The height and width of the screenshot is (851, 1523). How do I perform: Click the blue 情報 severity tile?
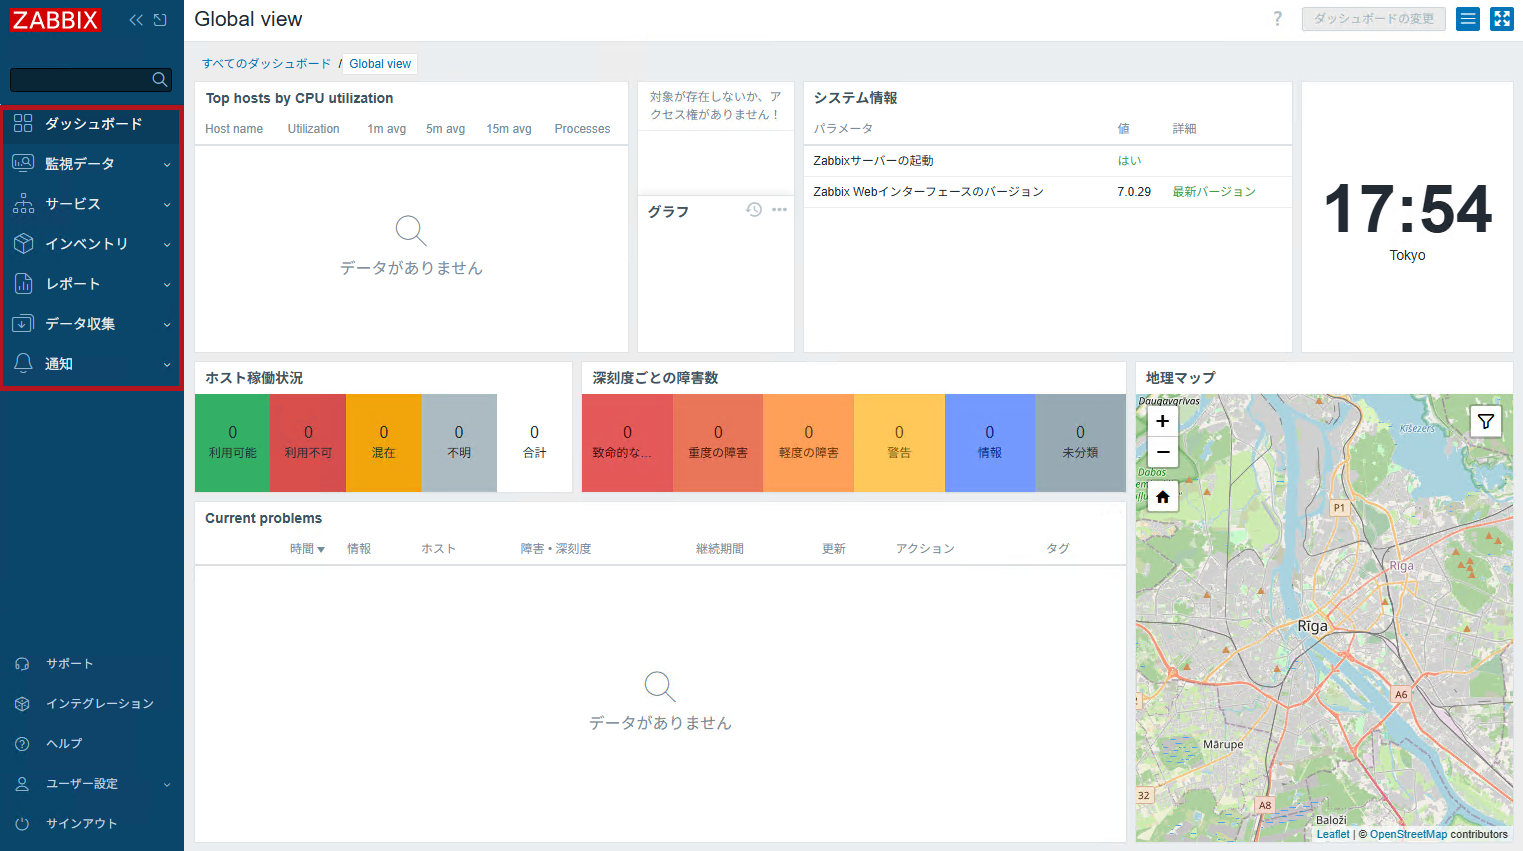point(990,443)
